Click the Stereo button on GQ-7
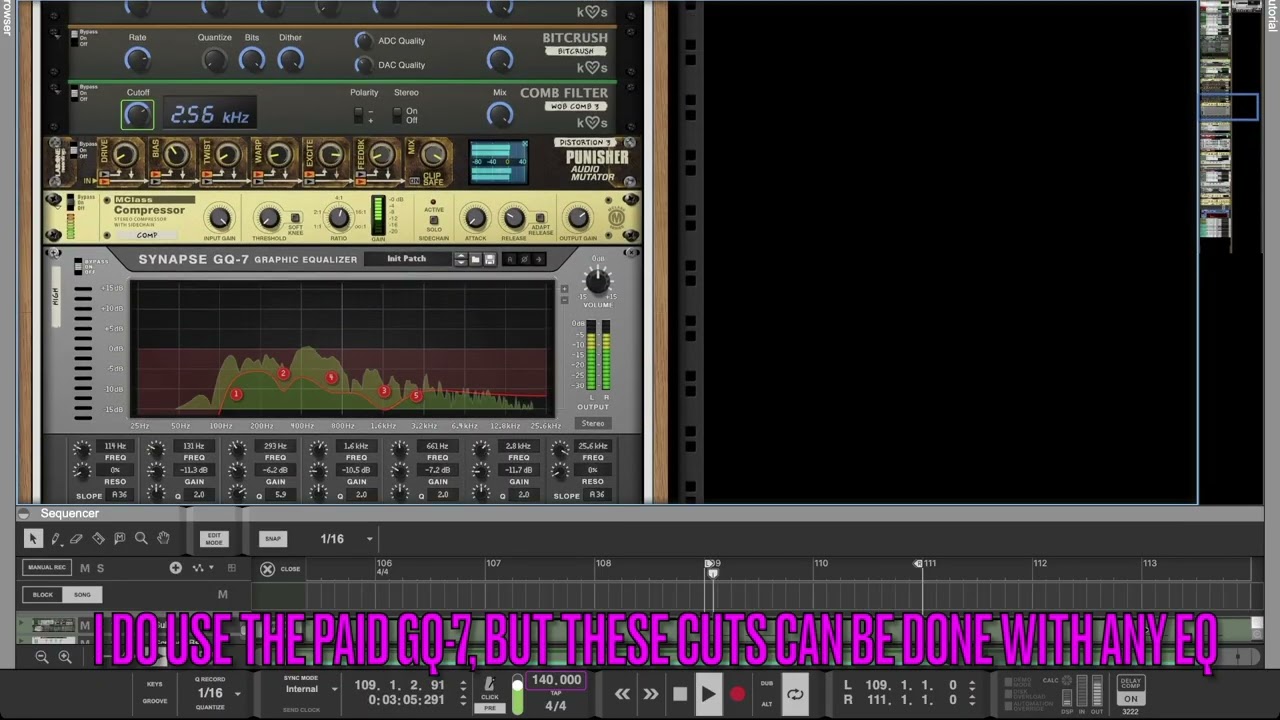1280x720 pixels. 593,423
